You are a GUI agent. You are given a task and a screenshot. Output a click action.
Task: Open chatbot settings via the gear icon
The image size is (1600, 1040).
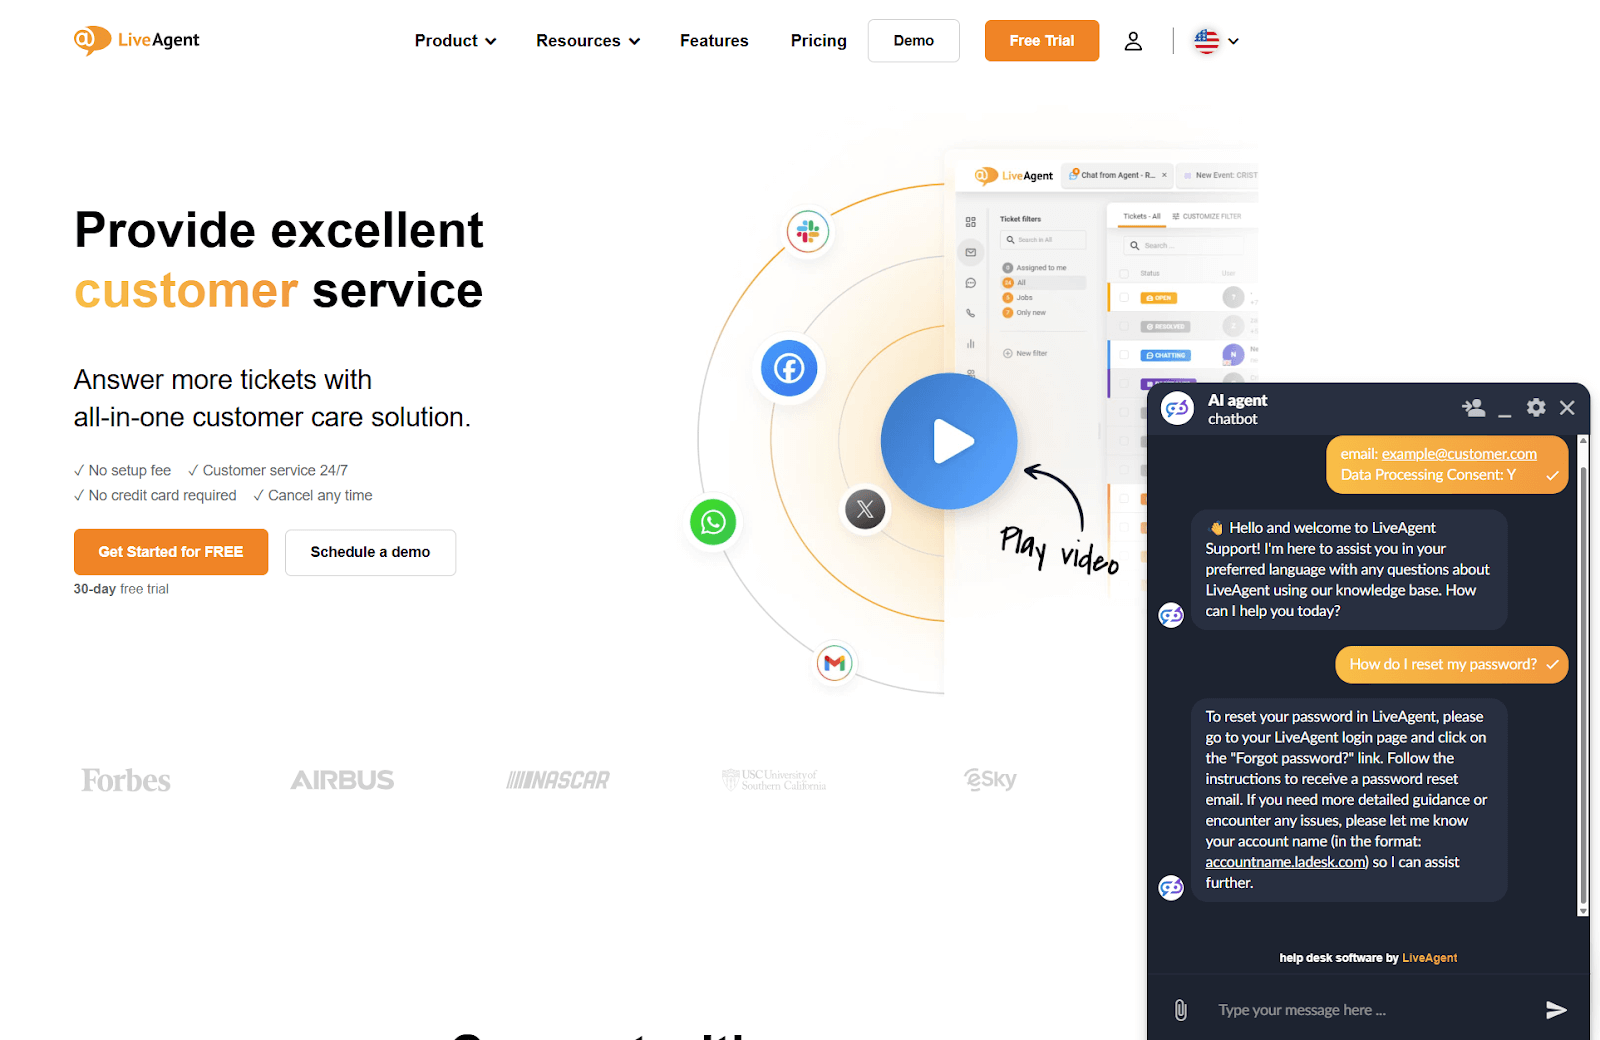point(1535,407)
